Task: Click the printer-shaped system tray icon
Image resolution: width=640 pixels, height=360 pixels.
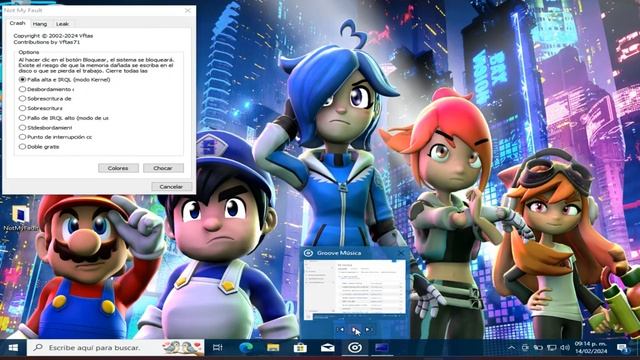Action: [x=525, y=348]
